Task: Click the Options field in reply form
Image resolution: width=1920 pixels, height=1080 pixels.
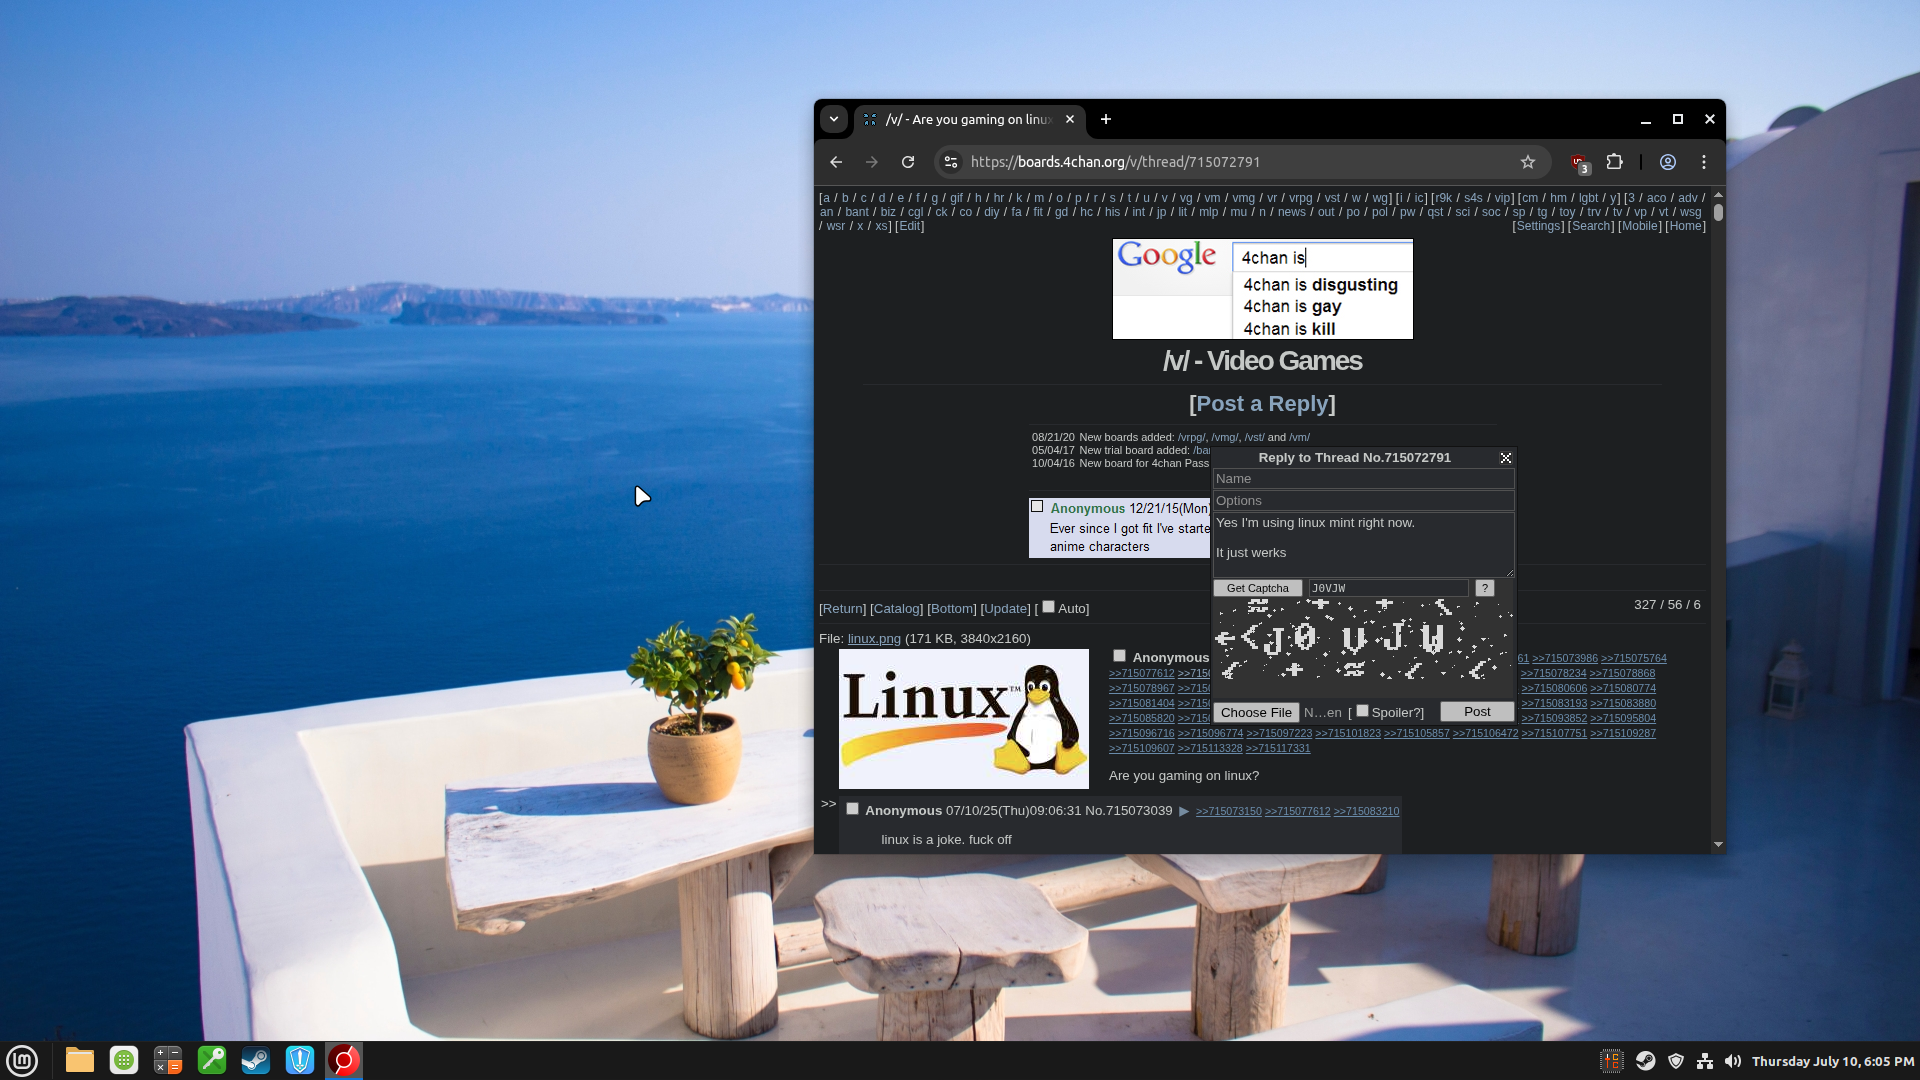Action: coord(1364,501)
